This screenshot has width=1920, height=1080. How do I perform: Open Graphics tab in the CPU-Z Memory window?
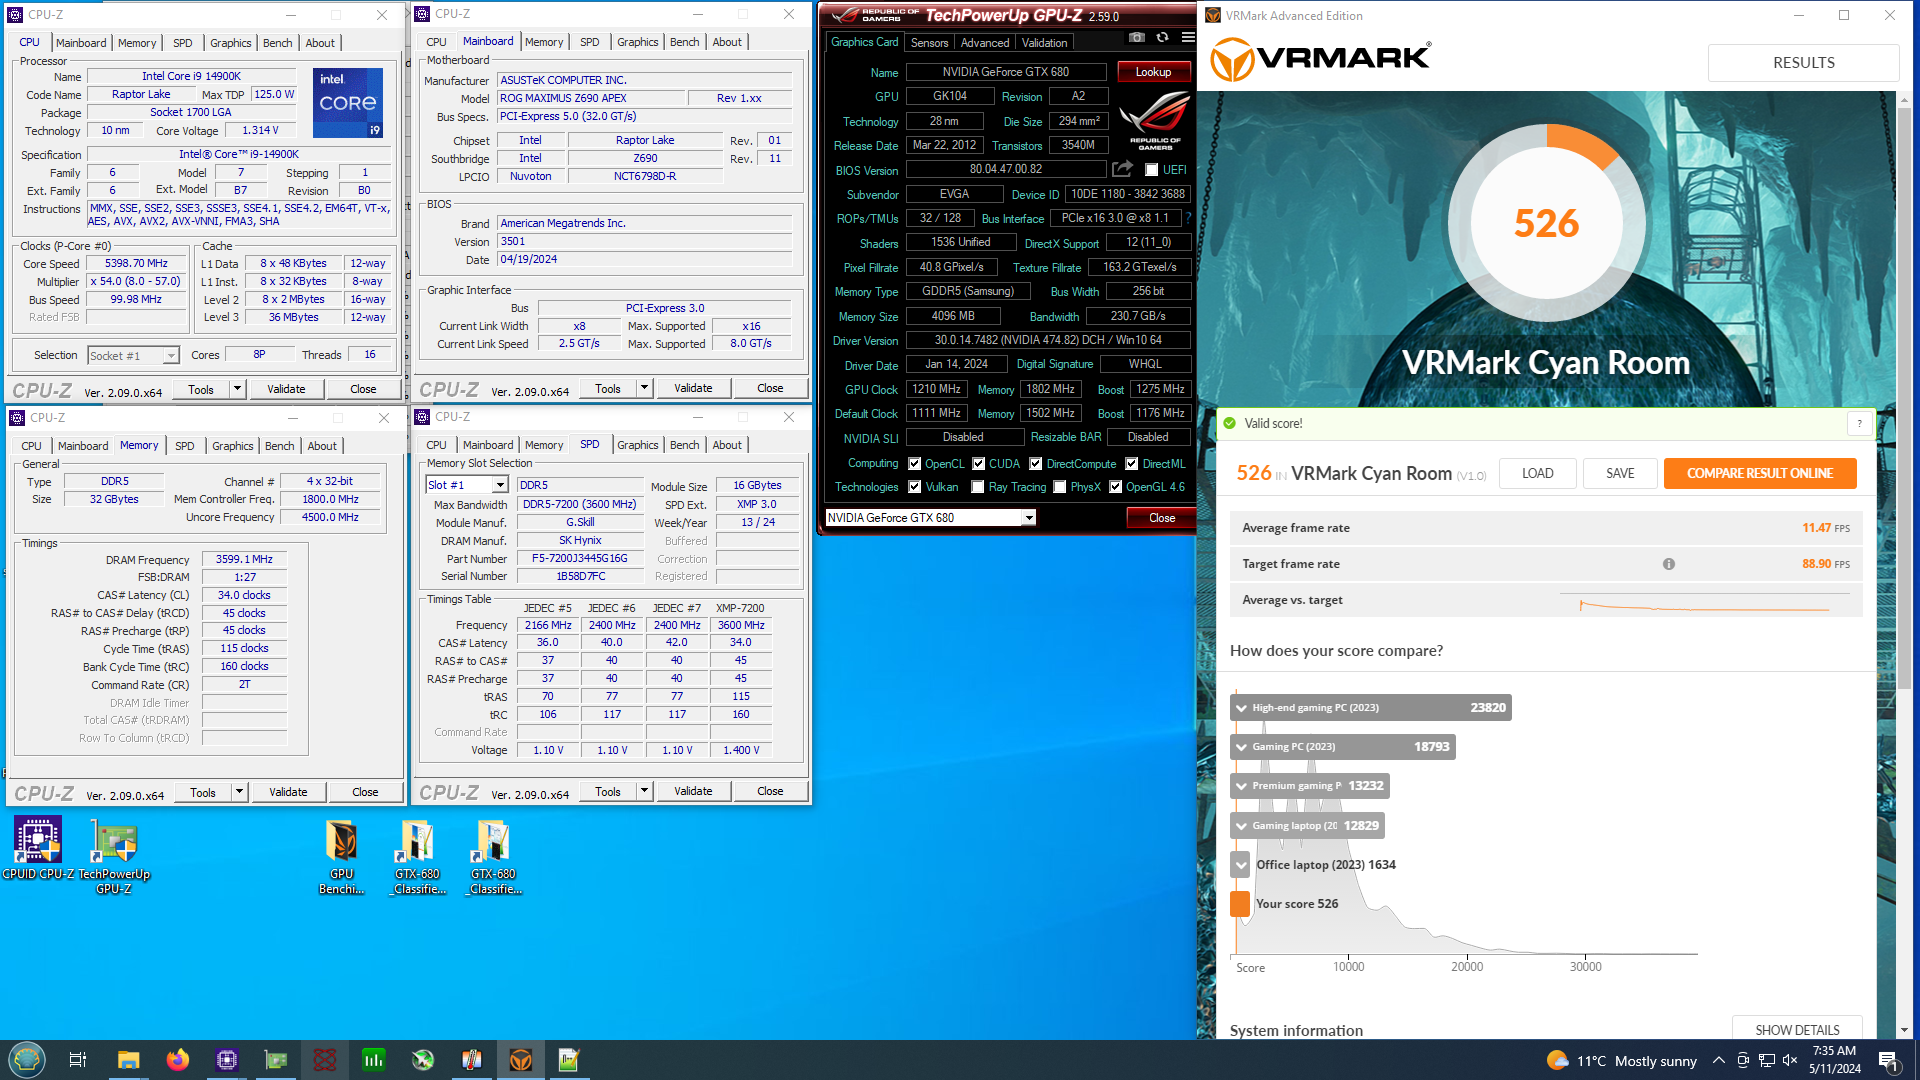pos(233,446)
